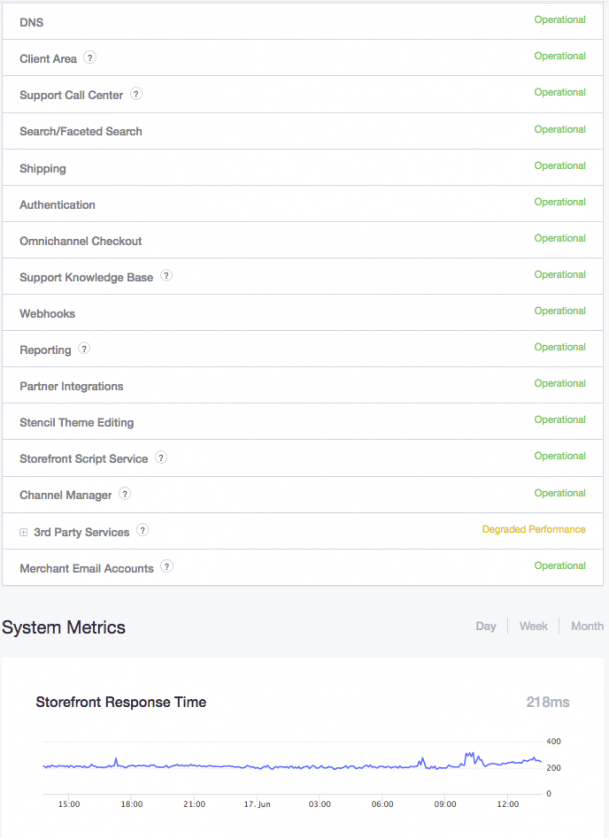The width and height of the screenshot is (609, 838).
Task: Show info icon for Storefront Script Service
Action: 161,457
